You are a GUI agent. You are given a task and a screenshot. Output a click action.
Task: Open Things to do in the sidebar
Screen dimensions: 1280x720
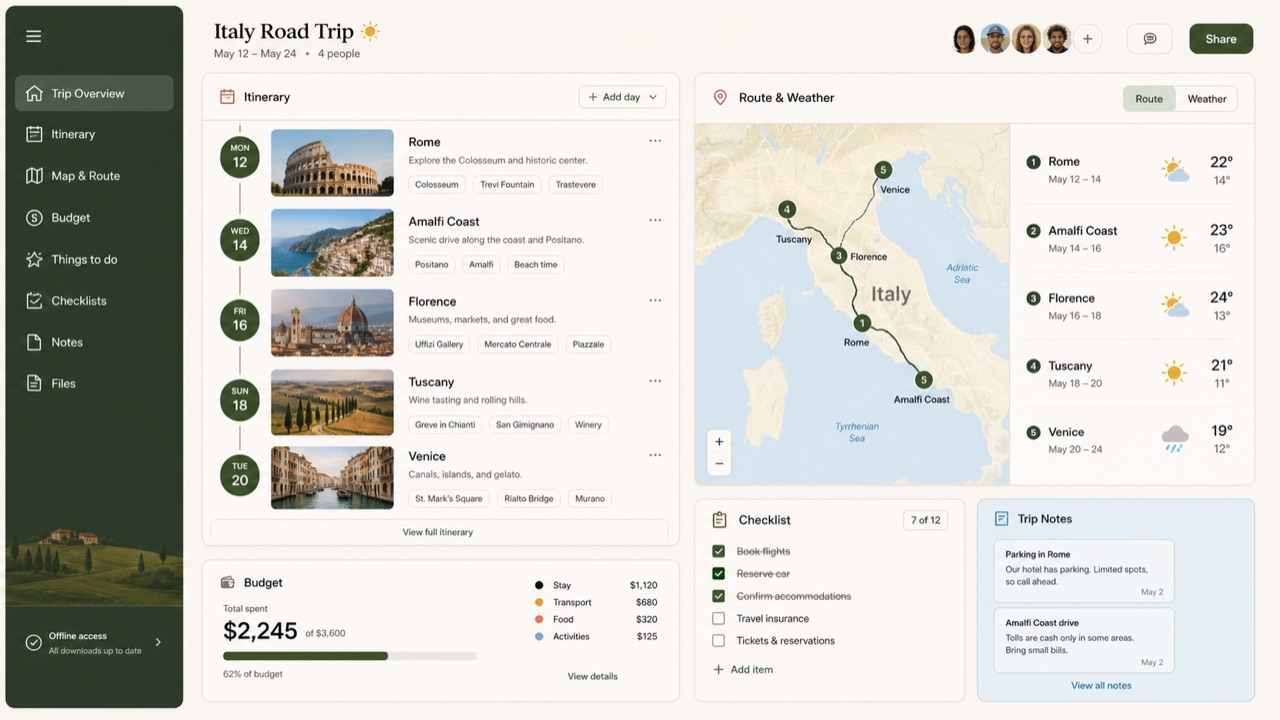[x=94, y=259]
